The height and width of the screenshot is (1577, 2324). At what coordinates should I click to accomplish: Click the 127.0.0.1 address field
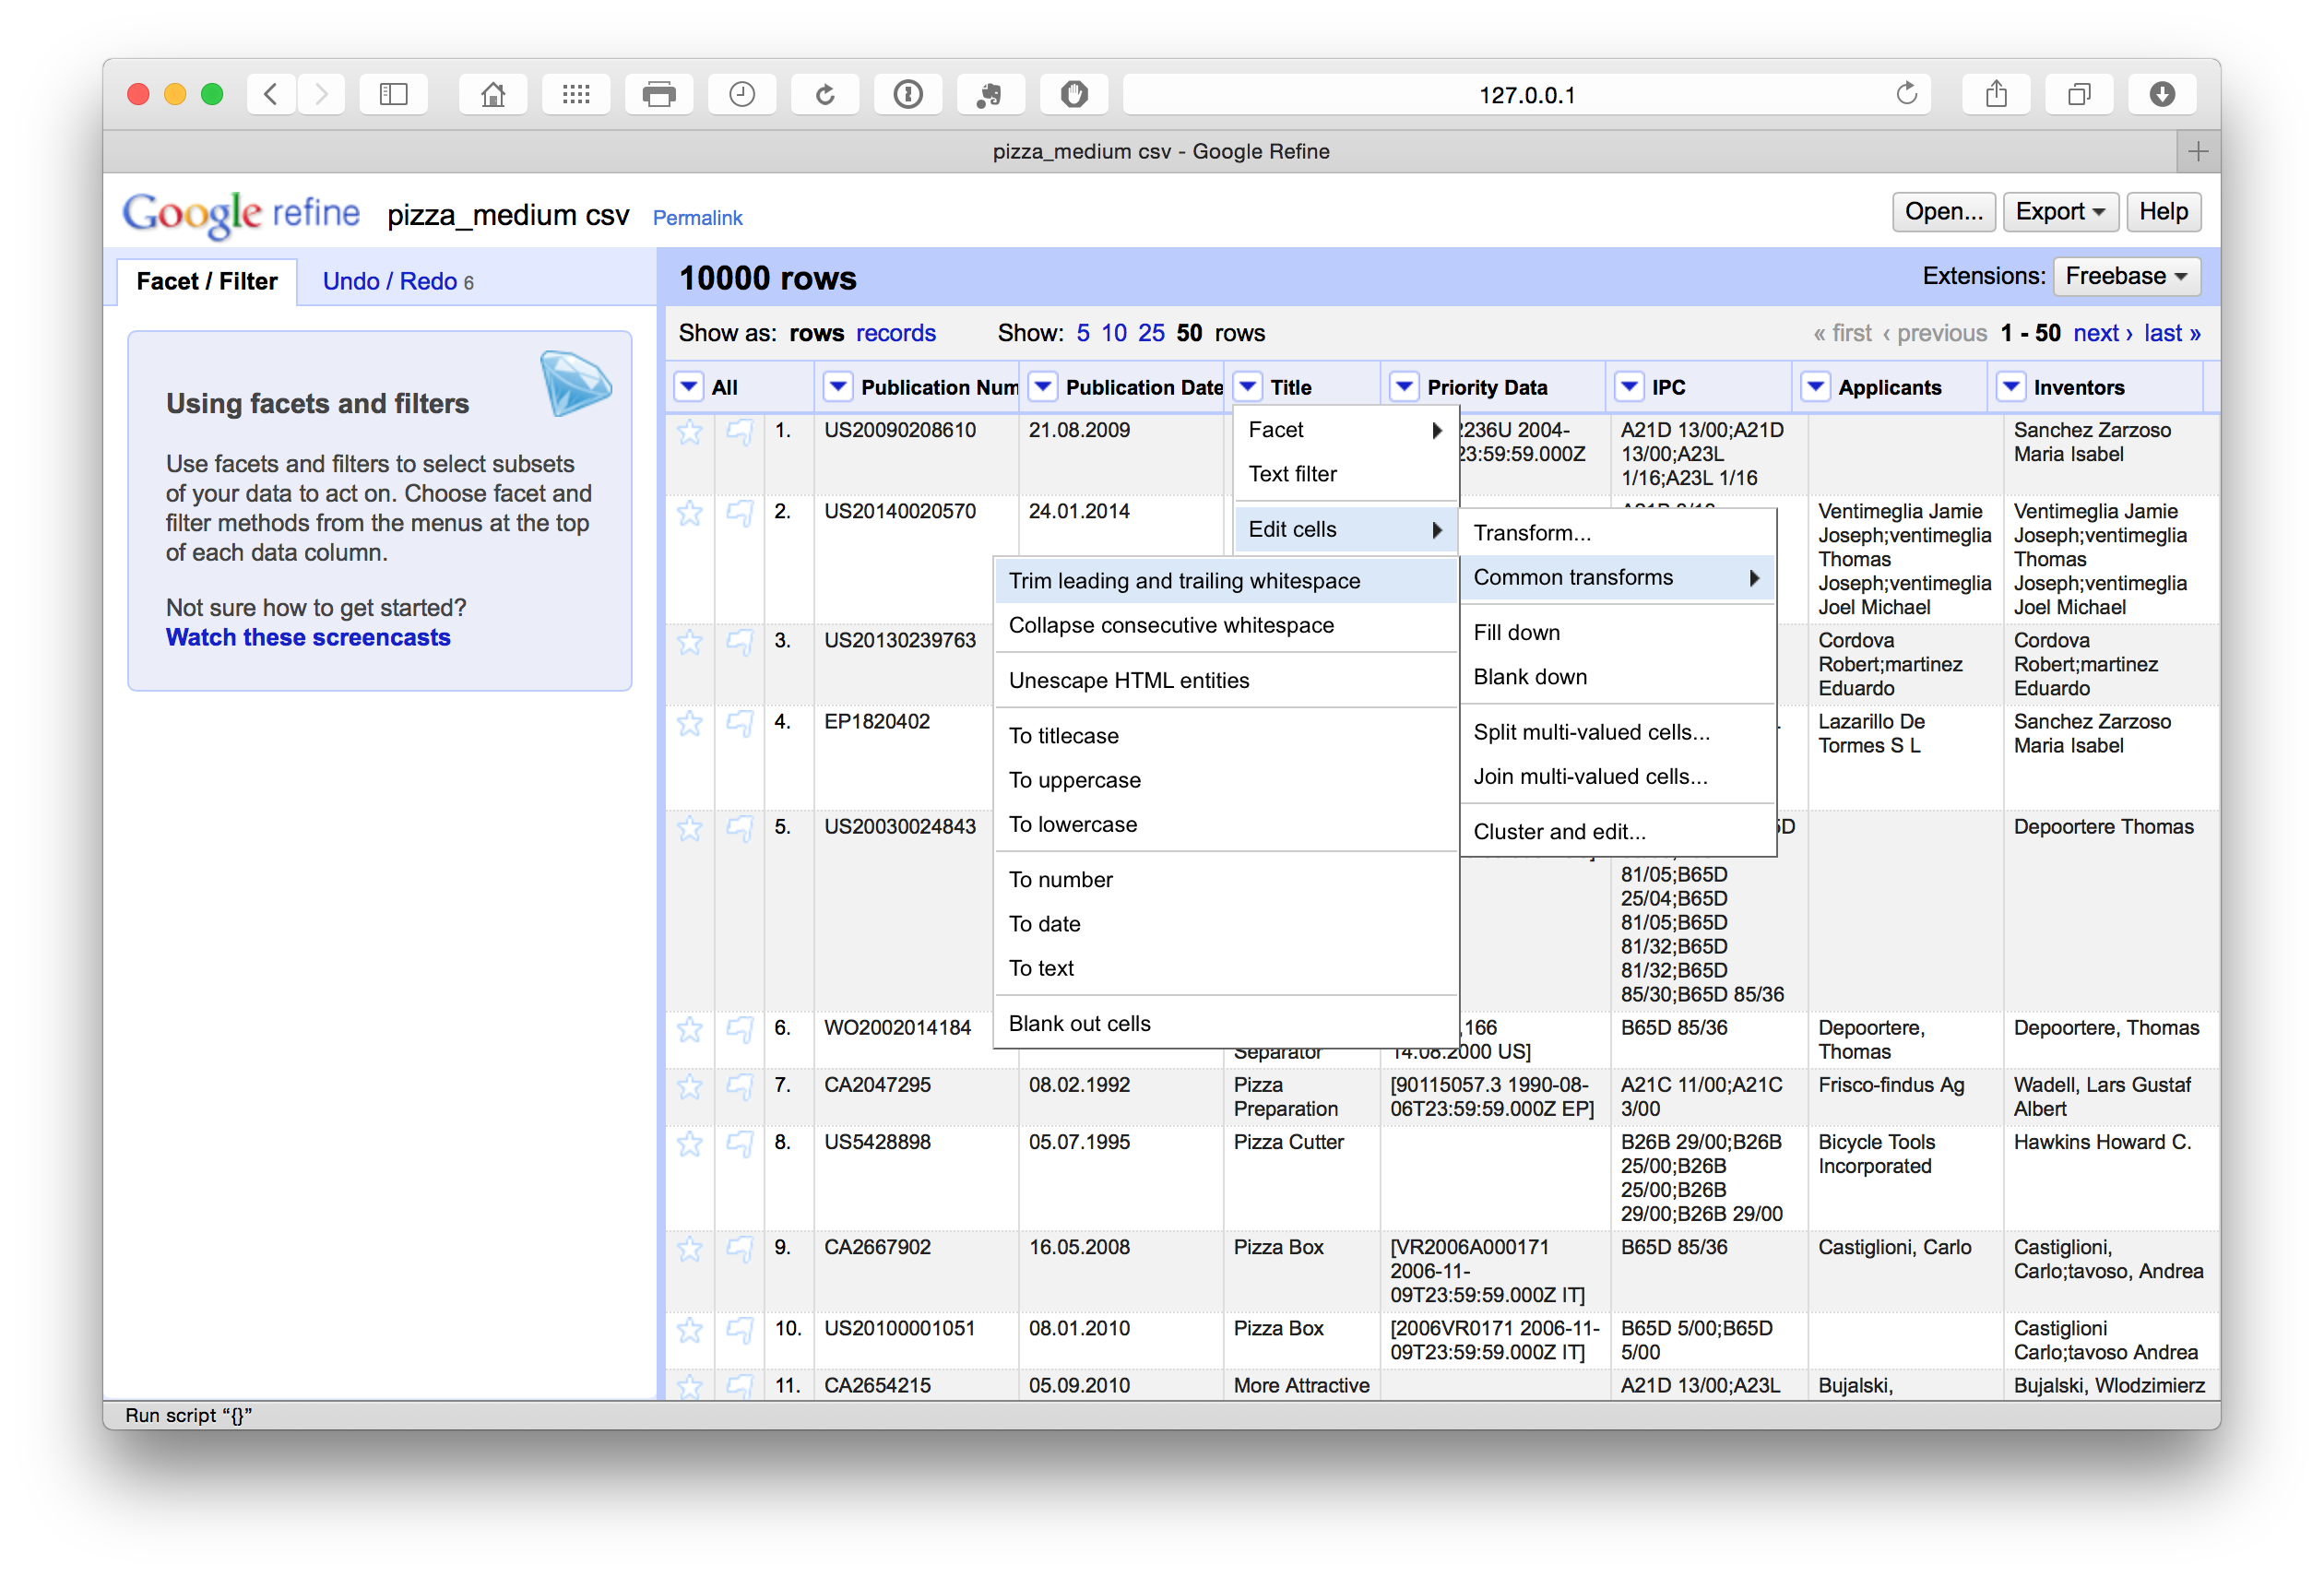pos(1526,95)
